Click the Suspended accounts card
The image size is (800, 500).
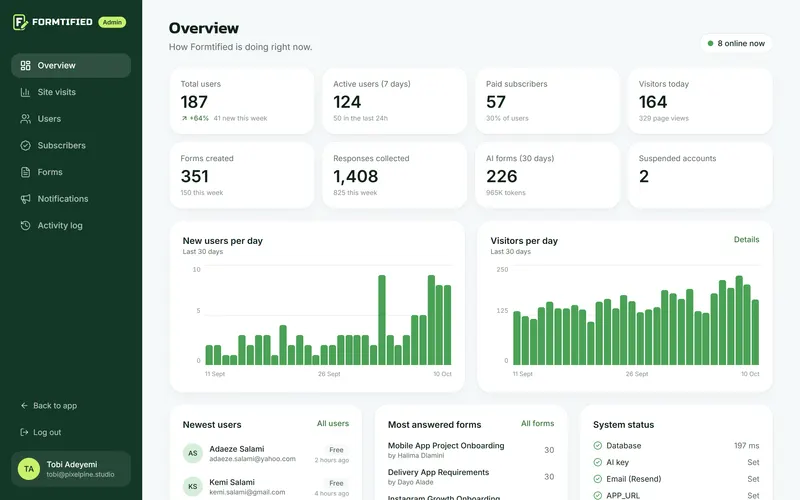point(700,175)
